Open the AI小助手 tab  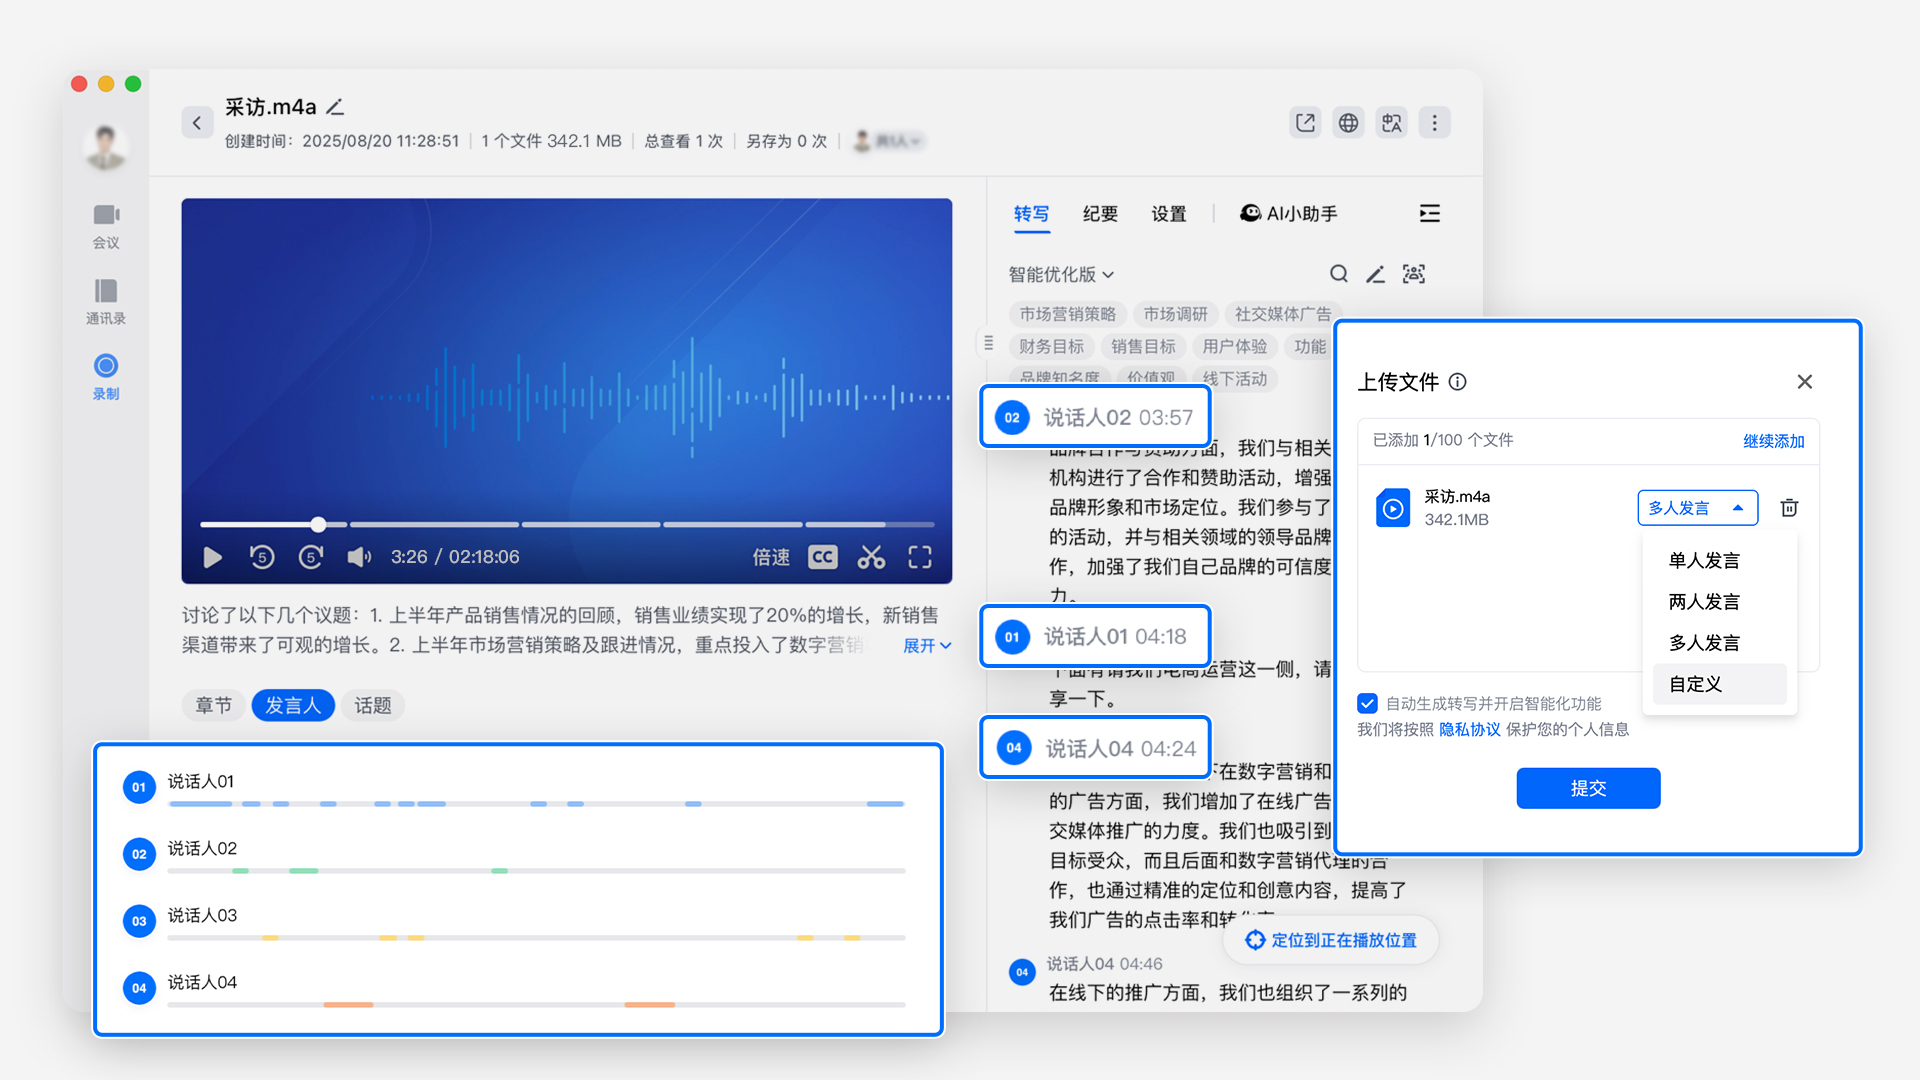1289,214
